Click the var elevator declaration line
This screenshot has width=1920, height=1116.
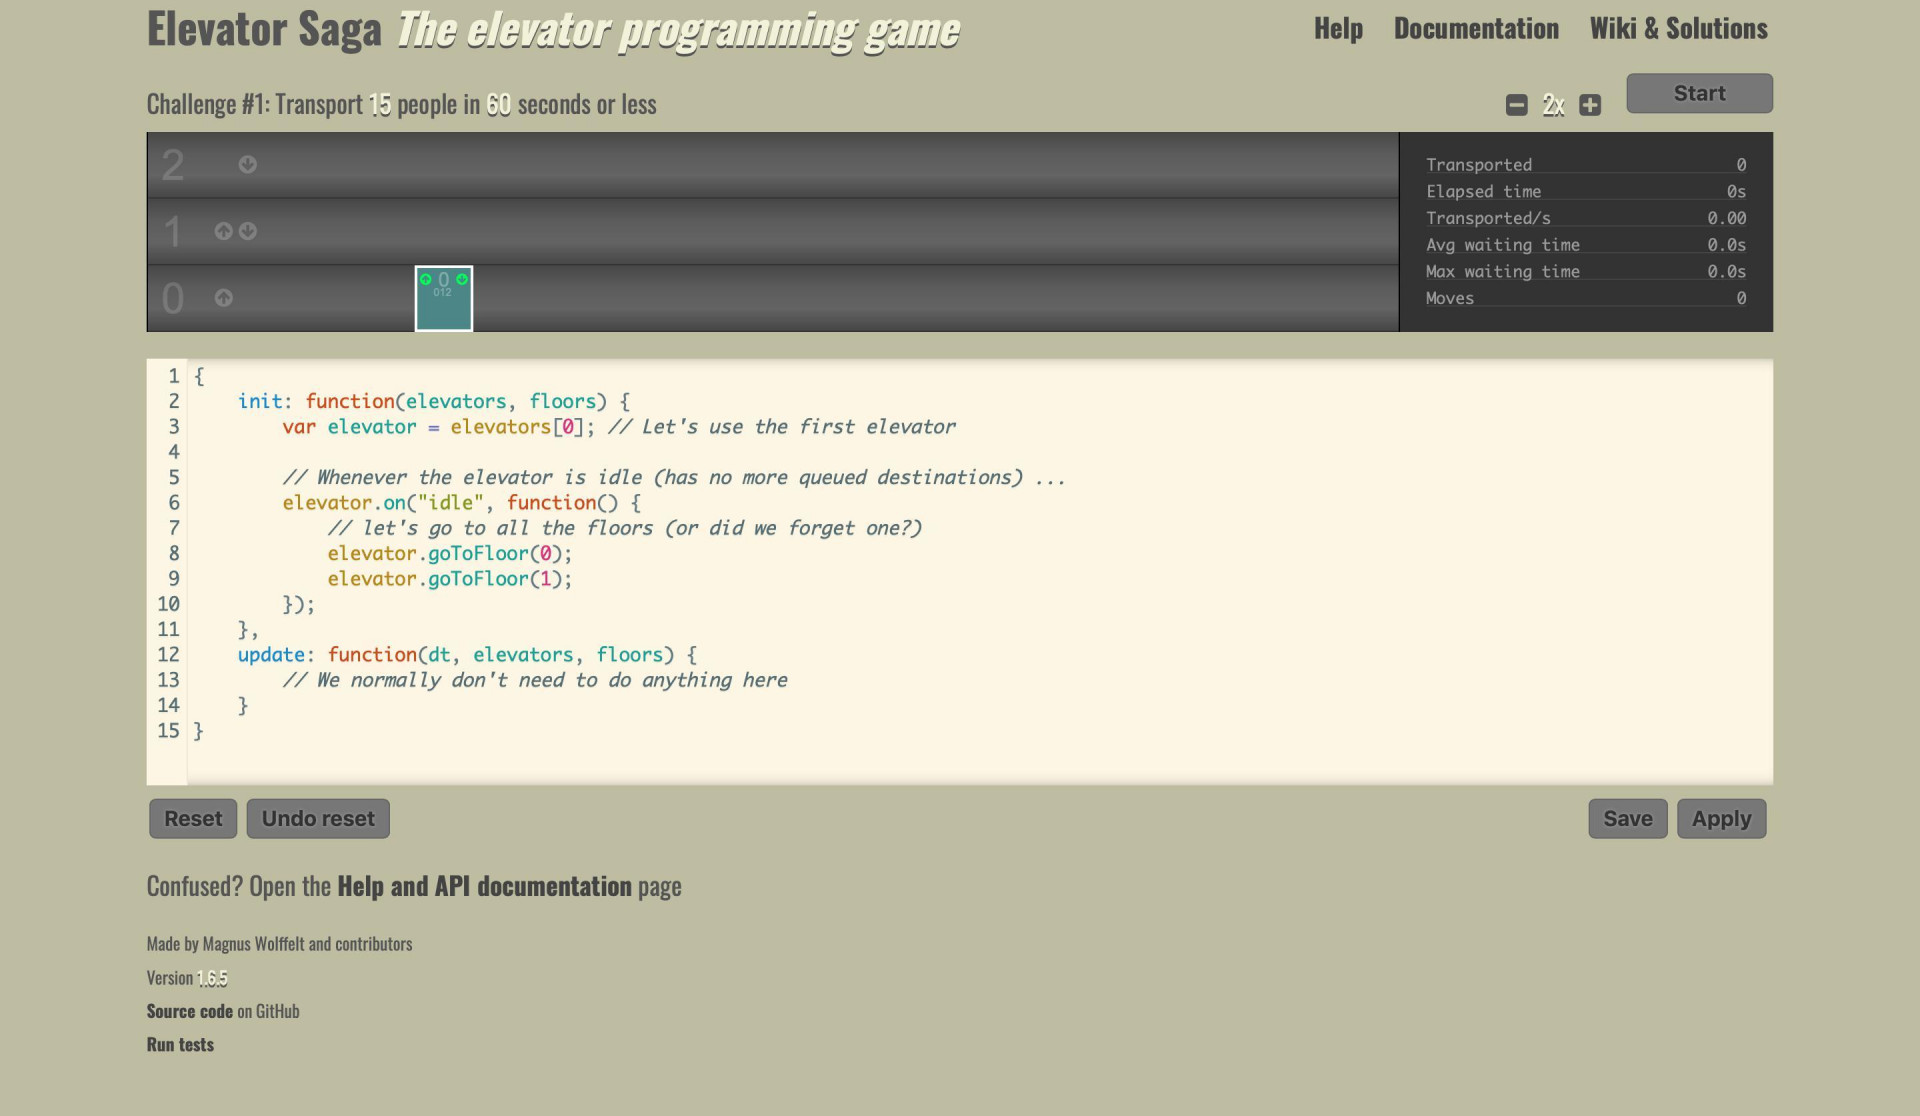[619, 426]
